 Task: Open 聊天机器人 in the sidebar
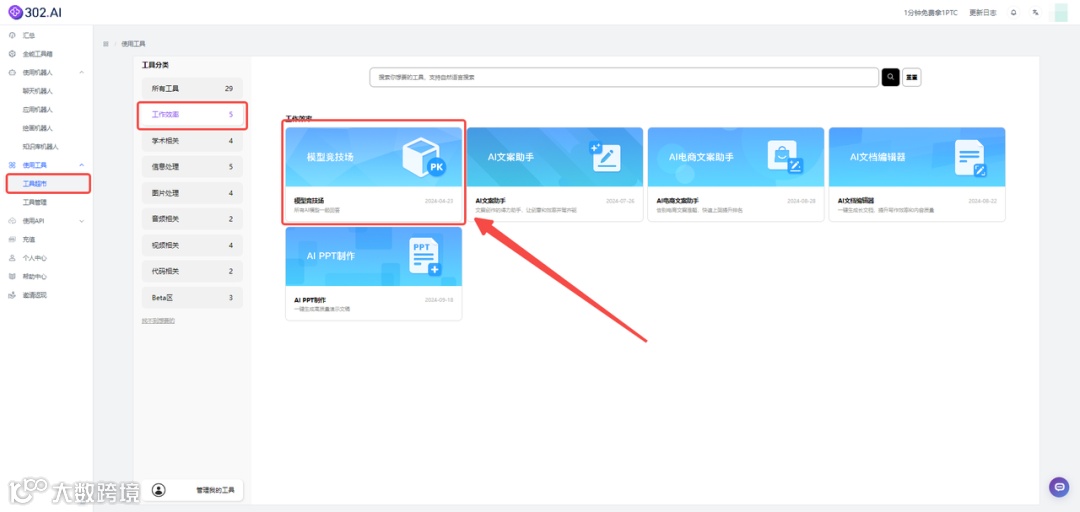[38, 91]
